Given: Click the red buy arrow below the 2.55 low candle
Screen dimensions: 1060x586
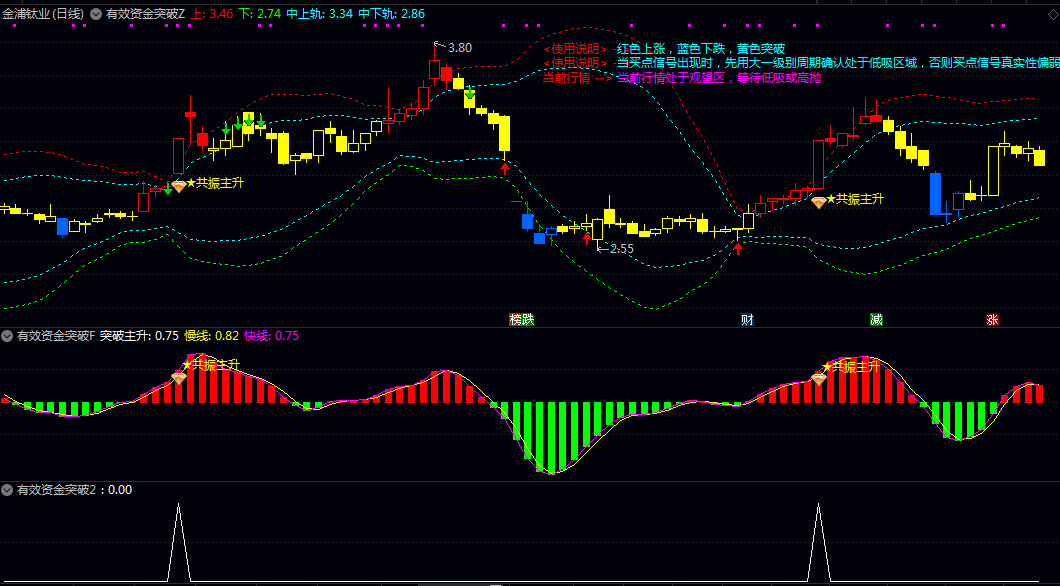Looking at the screenshot, I should pyautogui.click(x=587, y=239).
